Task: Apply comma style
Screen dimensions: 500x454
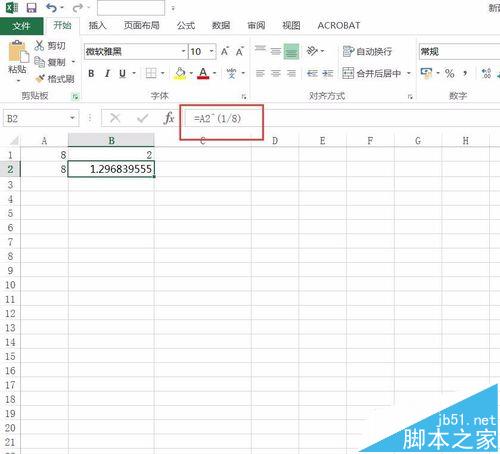Action: coord(465,73)
